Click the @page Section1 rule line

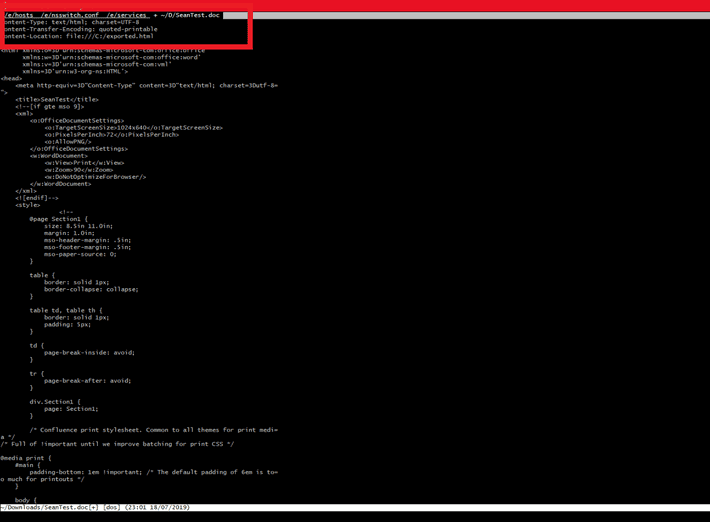coord(58,219)
